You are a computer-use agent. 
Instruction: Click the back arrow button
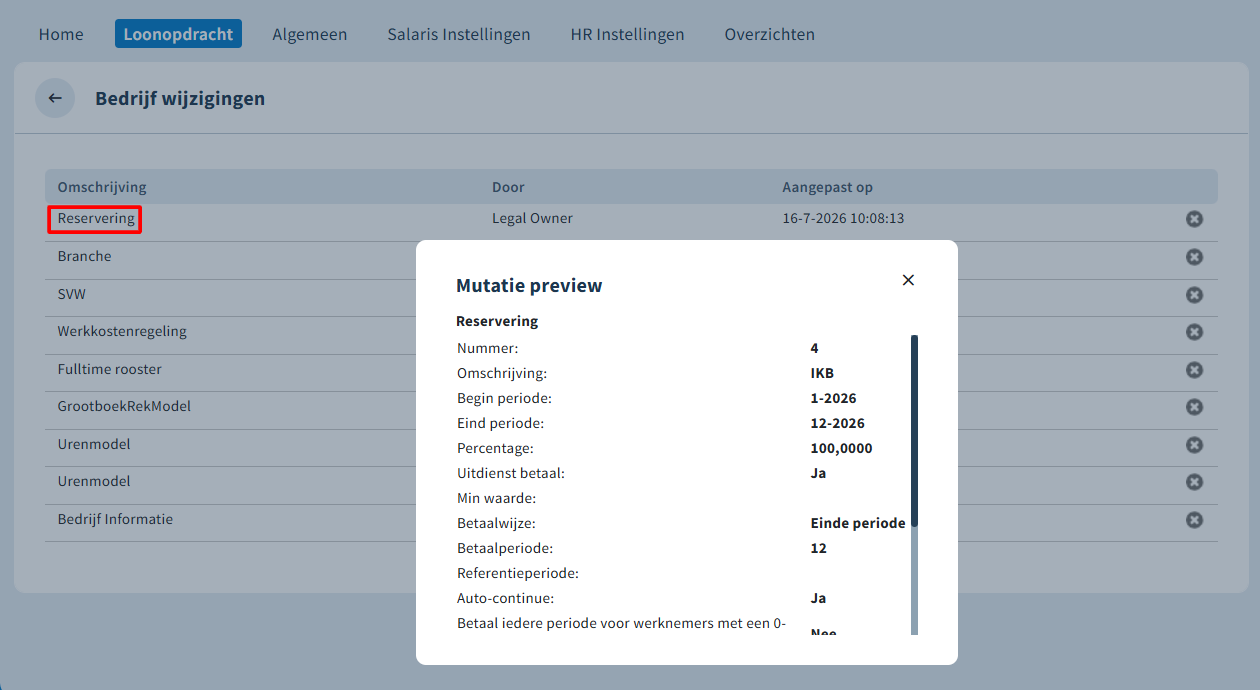pos(55,98)
